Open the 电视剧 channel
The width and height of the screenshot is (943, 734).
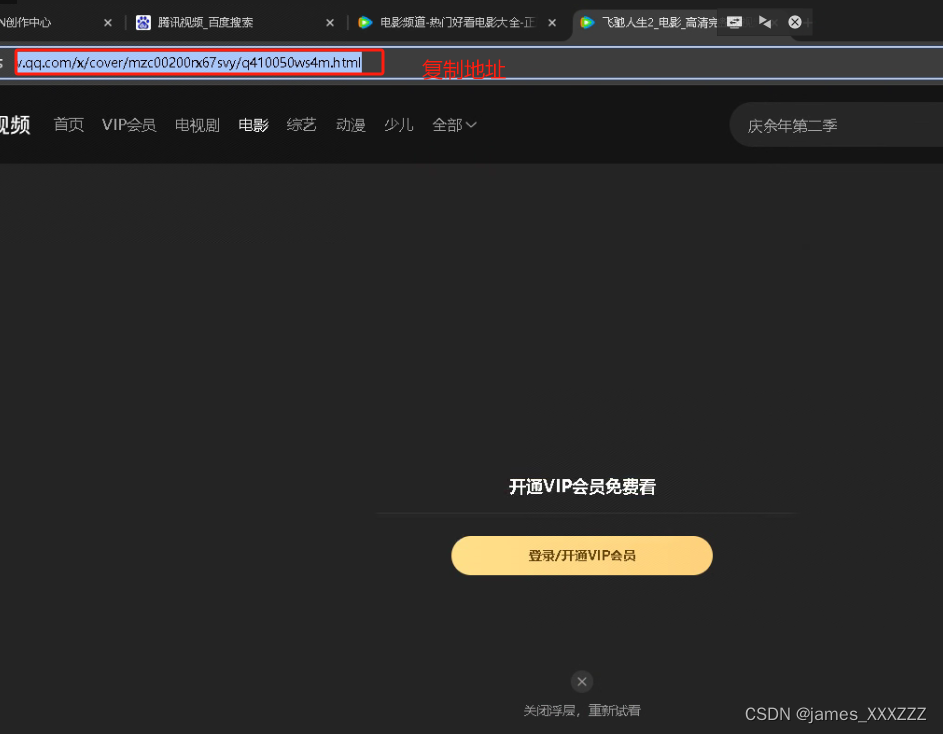point(197,125)
